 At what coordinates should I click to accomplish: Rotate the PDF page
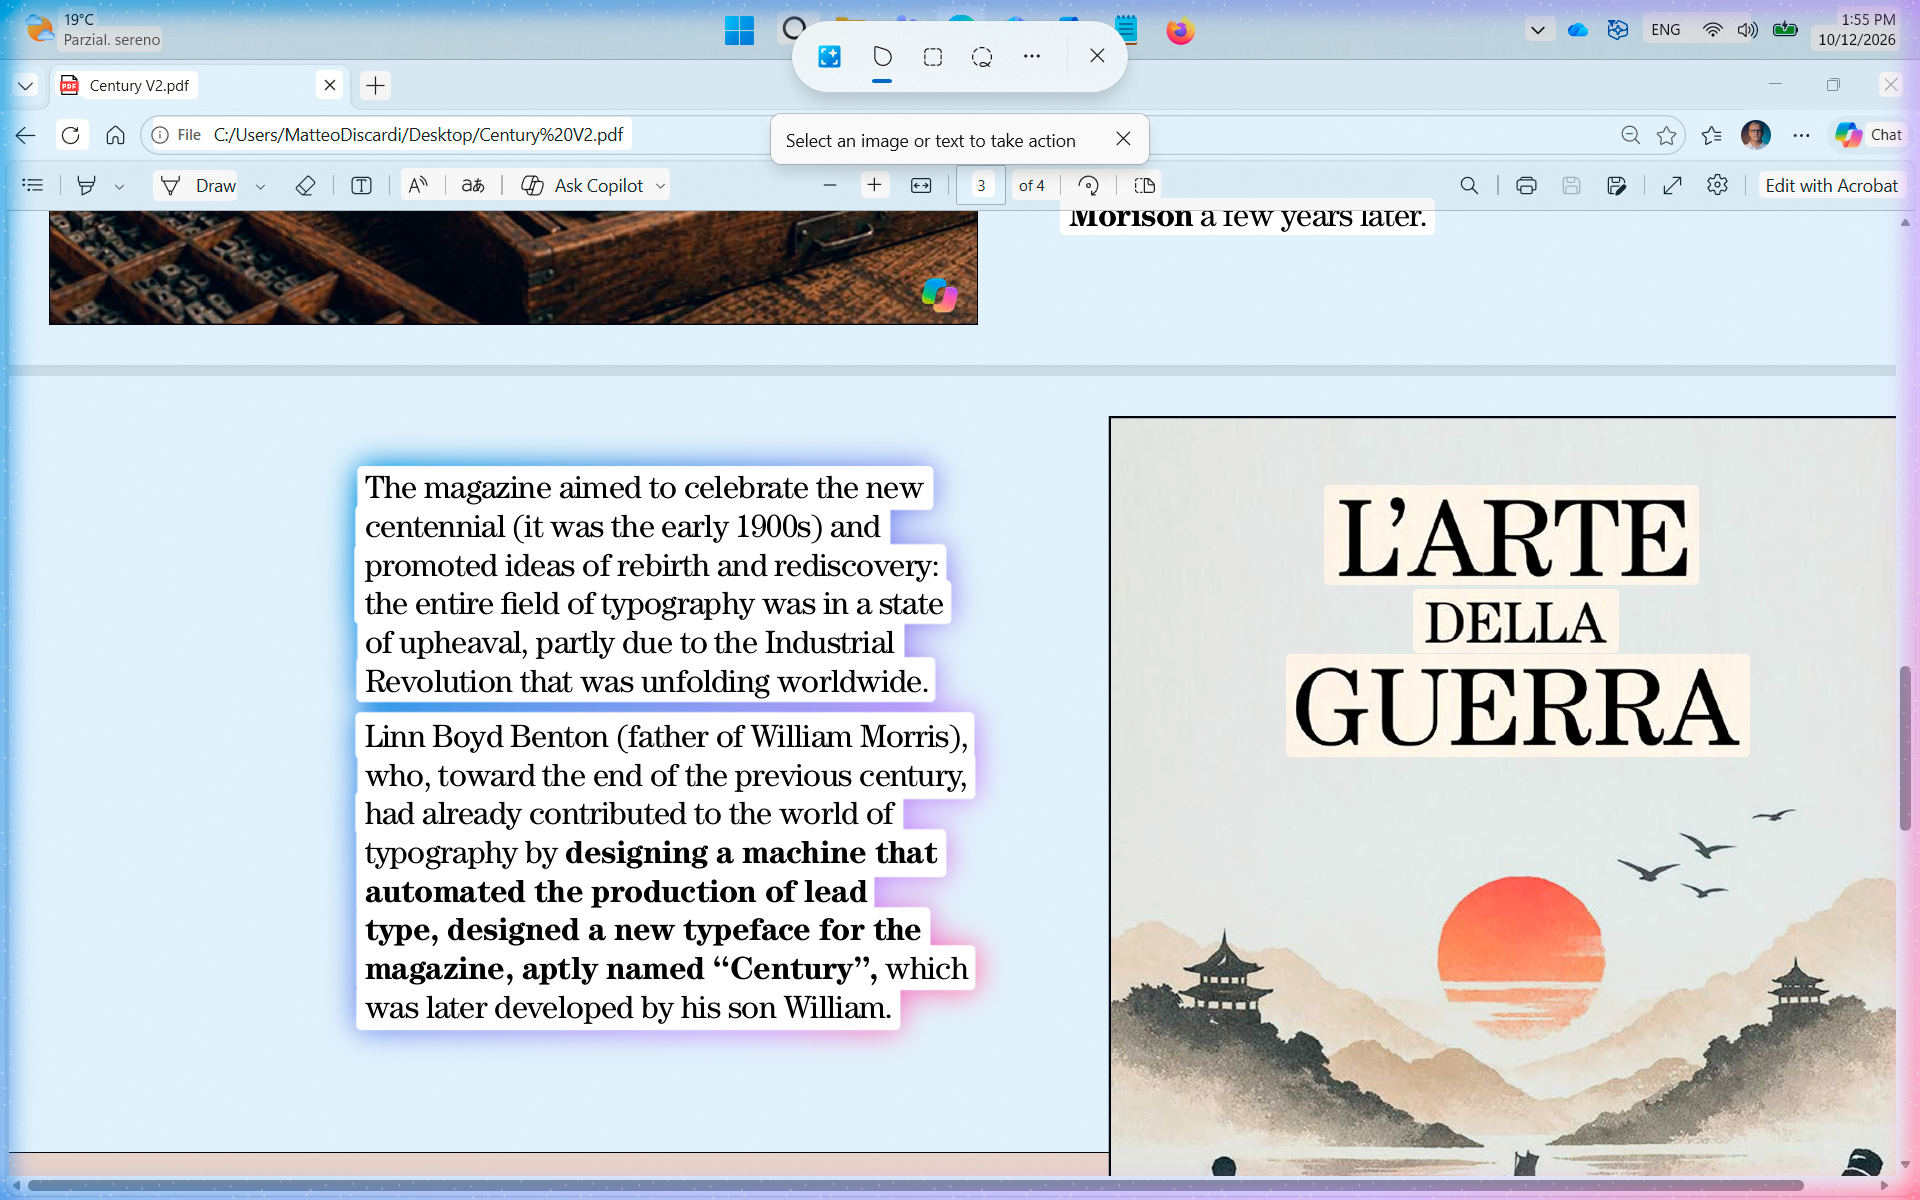(1088, 185)
